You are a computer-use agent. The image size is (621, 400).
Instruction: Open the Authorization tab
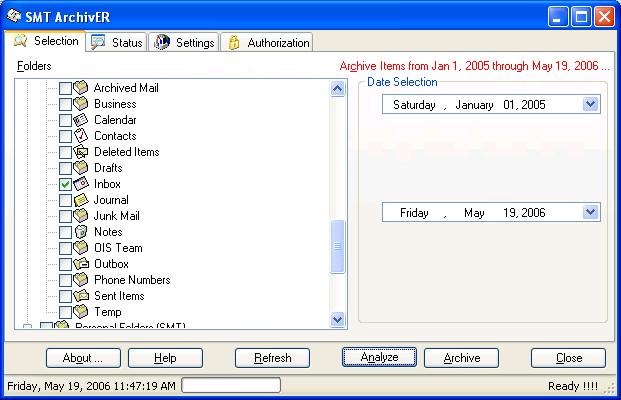coord(267,43)
